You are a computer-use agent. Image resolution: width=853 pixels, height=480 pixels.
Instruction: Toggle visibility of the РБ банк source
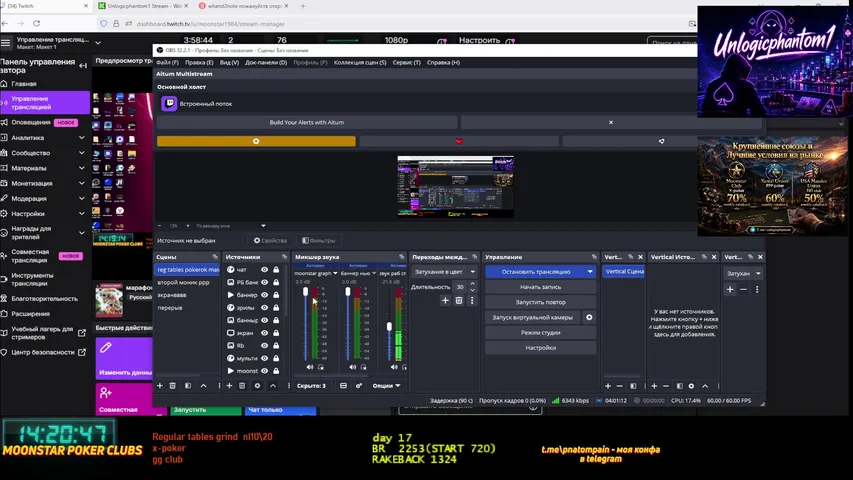(x=264, y=282)
